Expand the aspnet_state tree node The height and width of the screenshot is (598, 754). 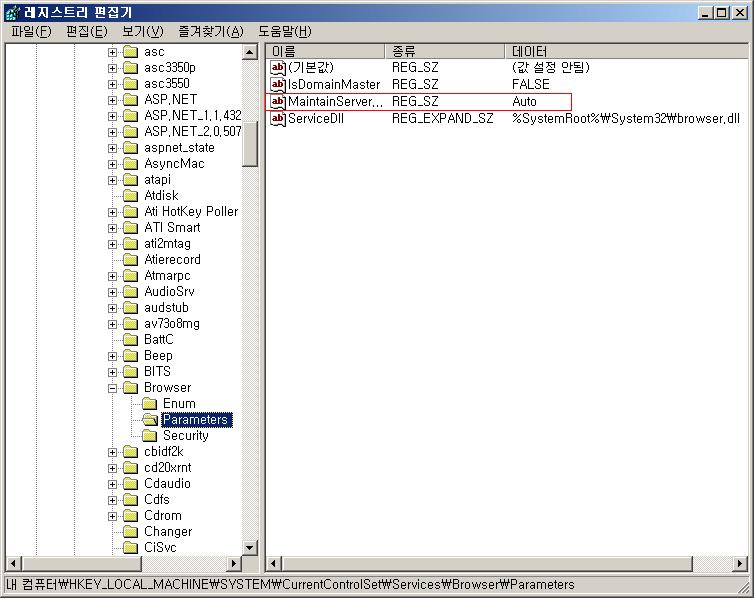pos(112,148)
